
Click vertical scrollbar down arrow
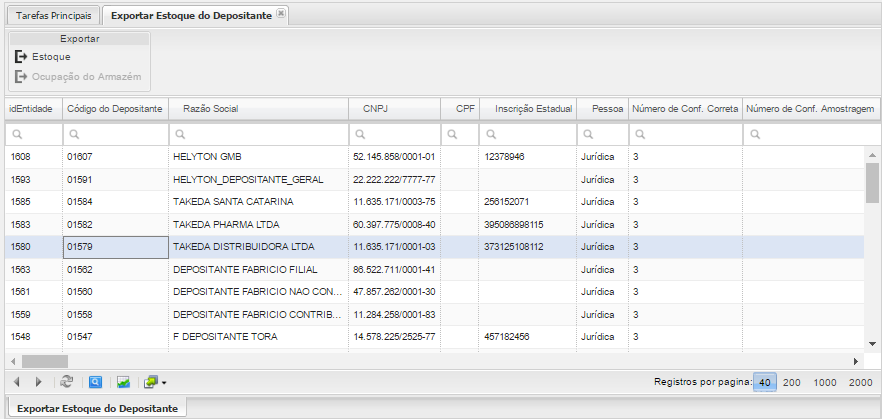pyautogui.click(x=872, y=343)
